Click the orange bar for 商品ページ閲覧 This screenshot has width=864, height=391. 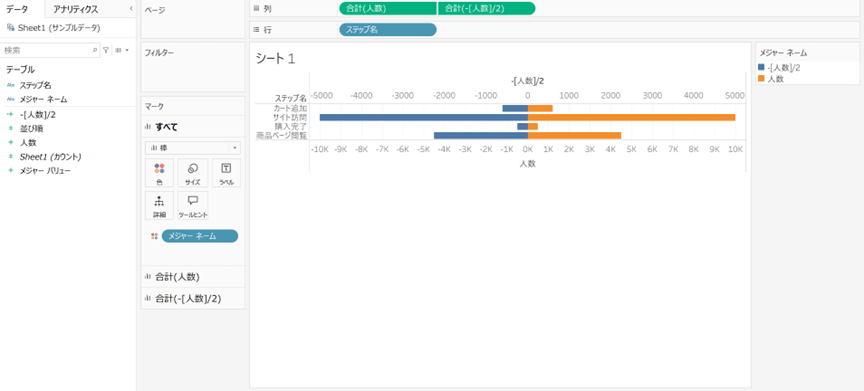tap(574, 135)
